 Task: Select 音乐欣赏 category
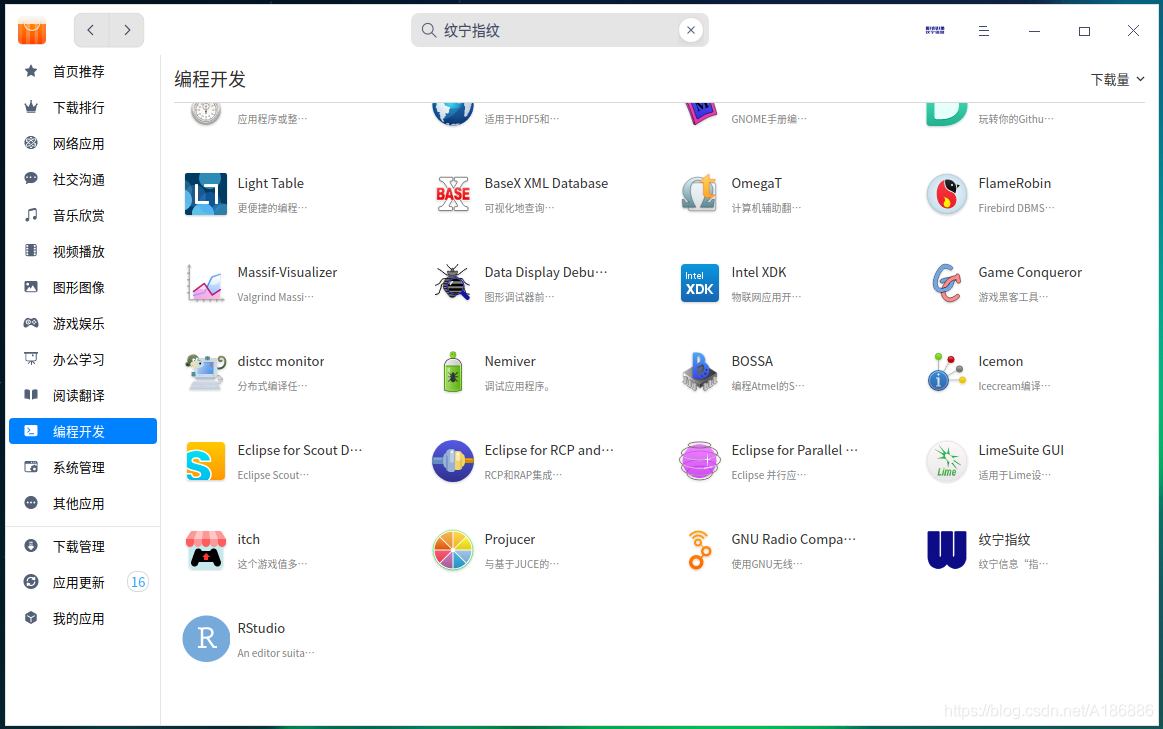[83, 216]
